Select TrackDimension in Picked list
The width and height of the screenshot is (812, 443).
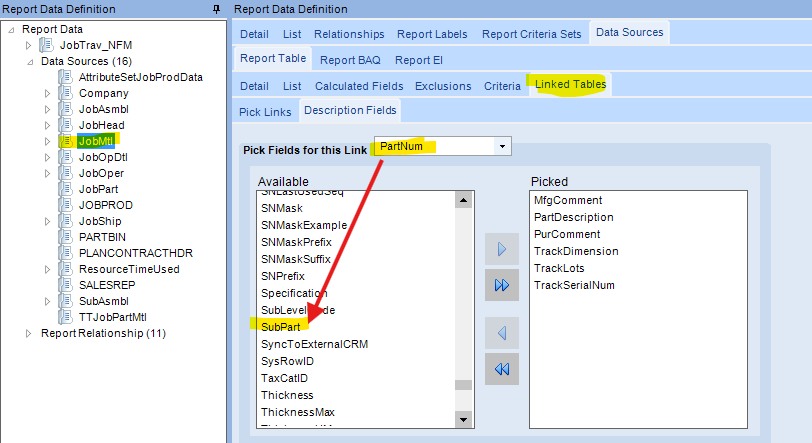click(x=576, y=251)
